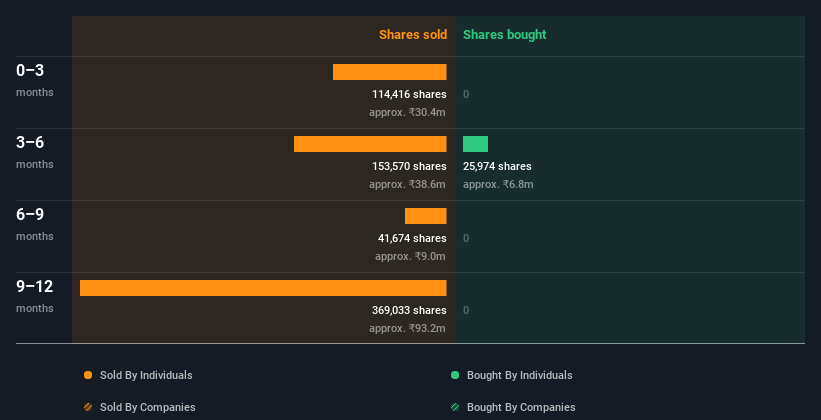
Task: Click the 25,974 shares bought value
Action: (x=497, y=166)
